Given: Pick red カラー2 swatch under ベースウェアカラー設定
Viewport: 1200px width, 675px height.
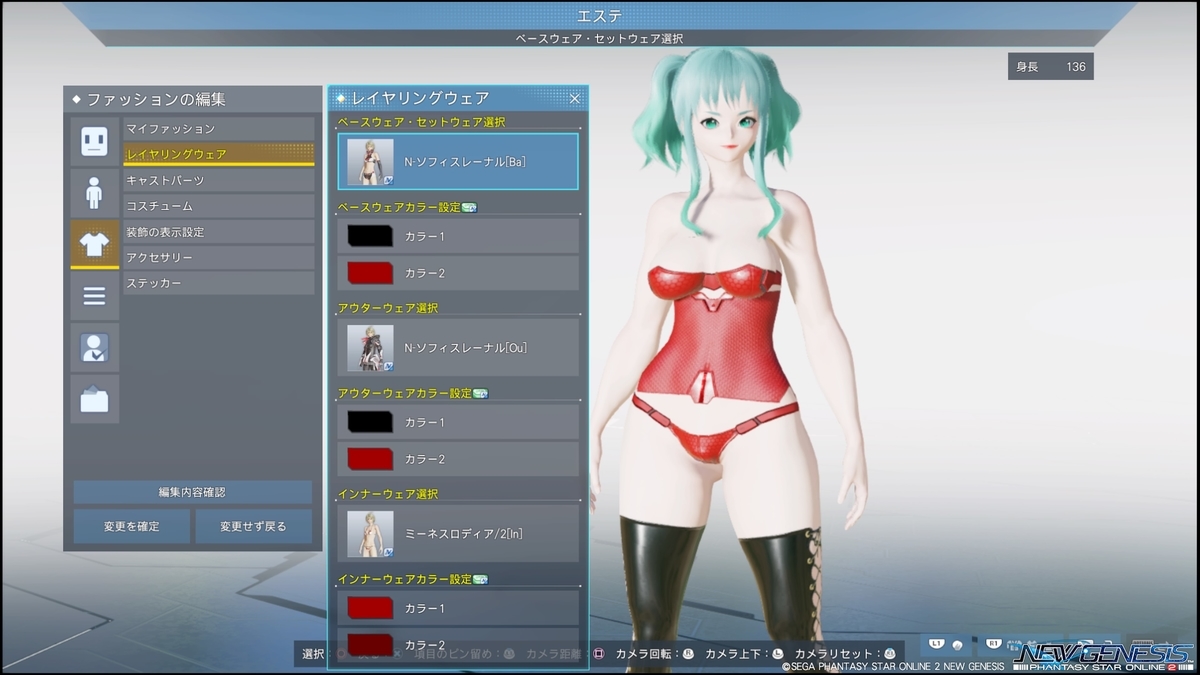Looking at the screenshot, I should pos(370,272).
